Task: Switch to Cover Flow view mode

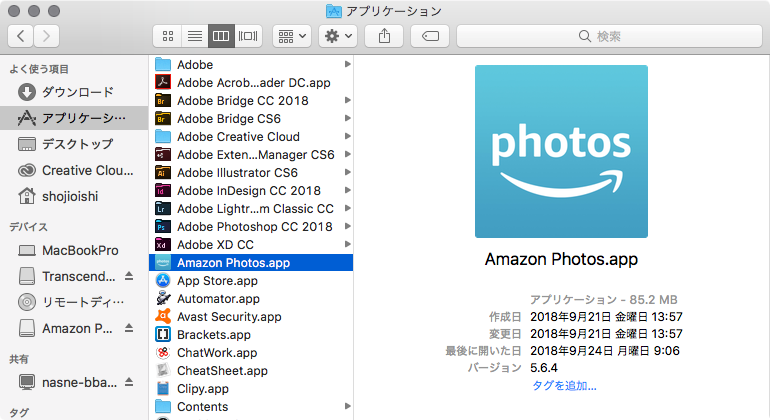Action: click(x=248, y=36)
